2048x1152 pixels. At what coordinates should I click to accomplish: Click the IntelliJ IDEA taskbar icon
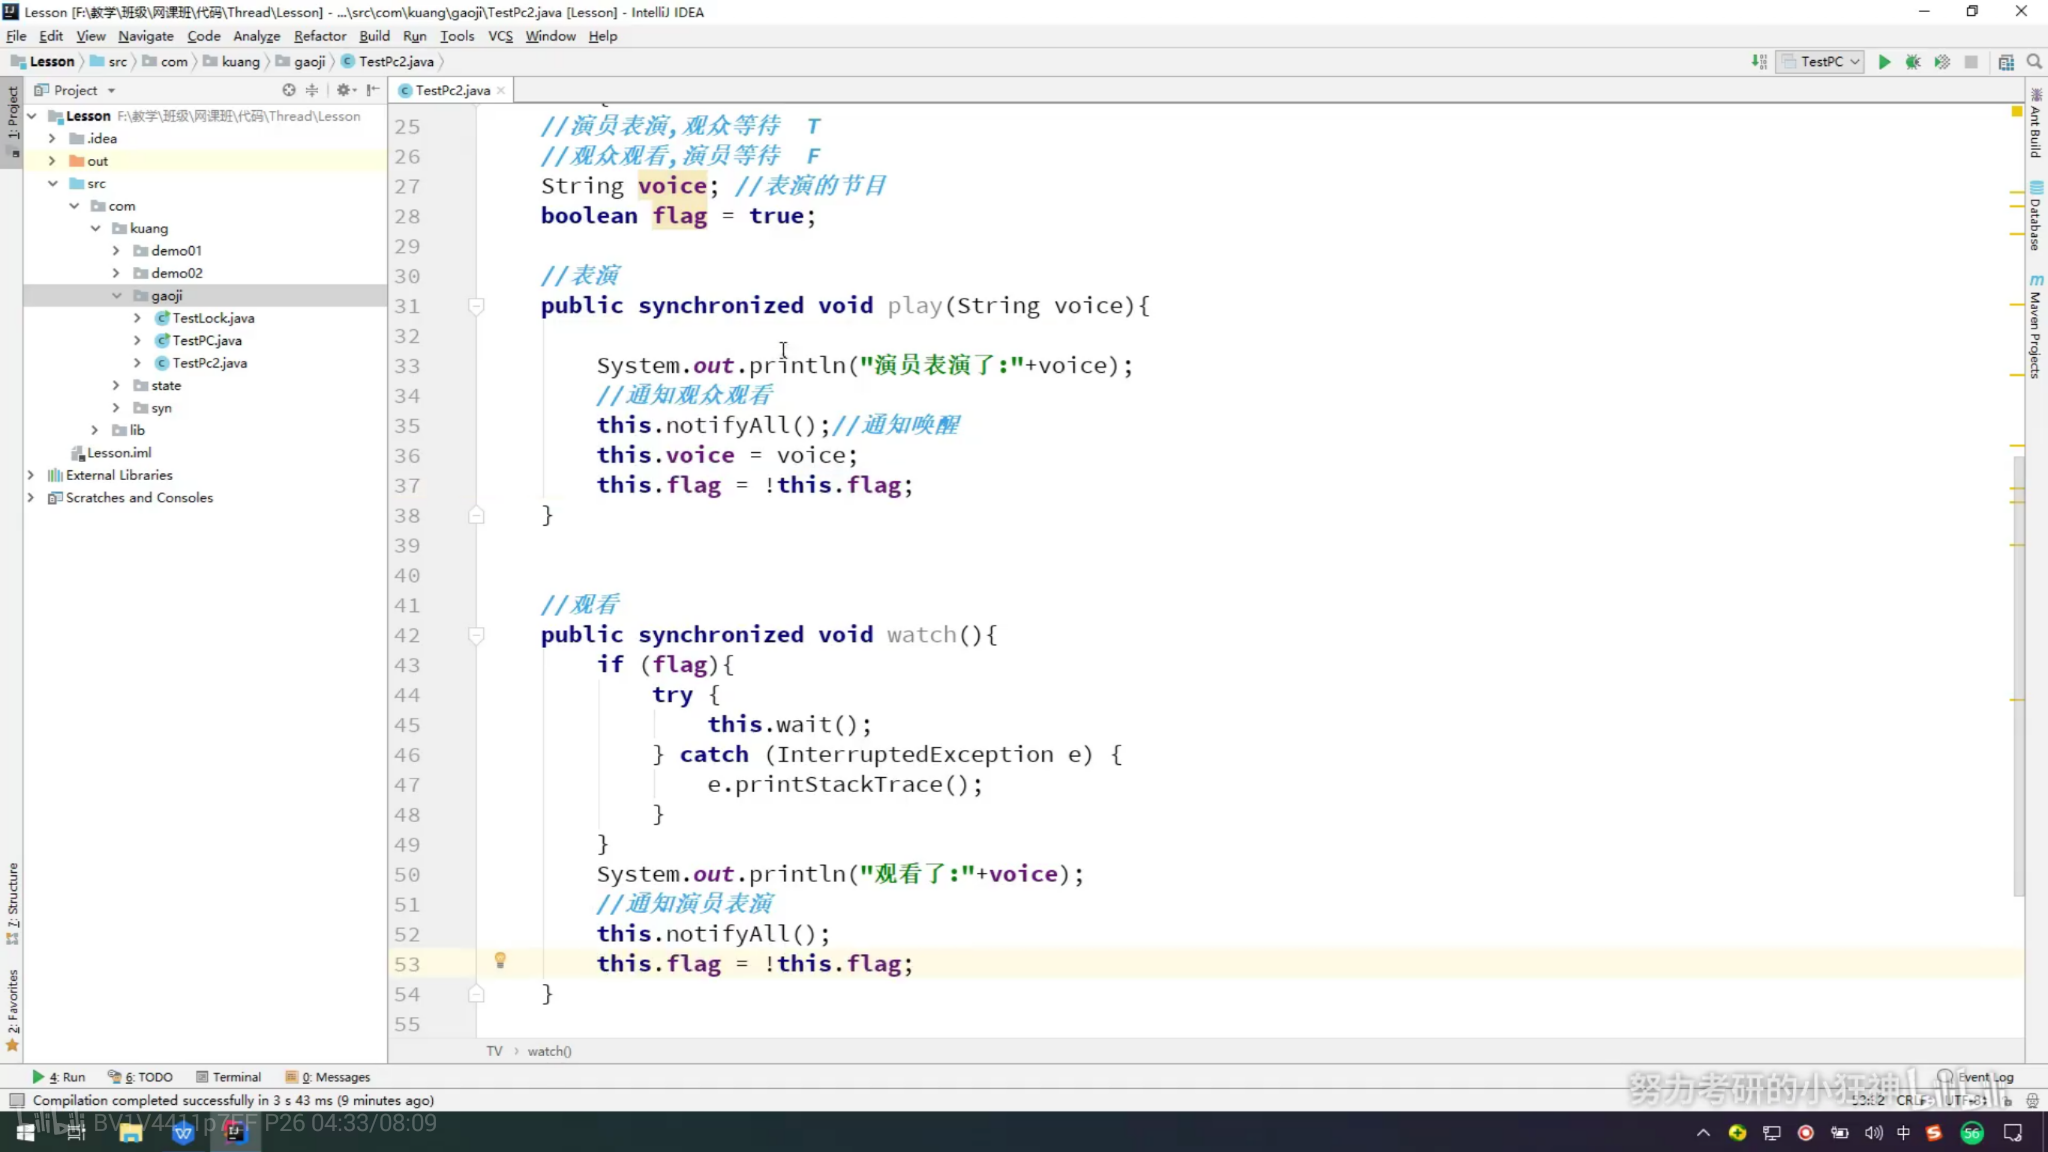tap(234, 1132)
